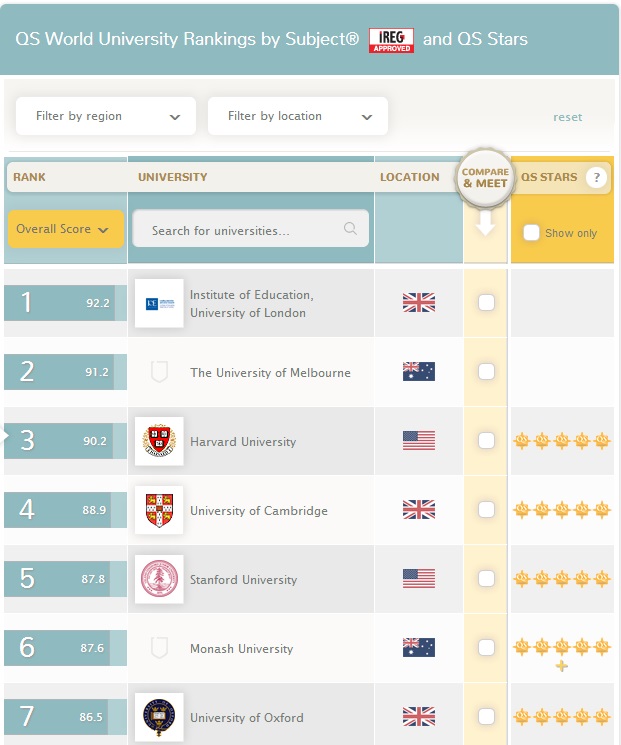The width and height of the screenshot is (621, 745).
Task: Click the Institute of Education logo
Action: (159, 303)
